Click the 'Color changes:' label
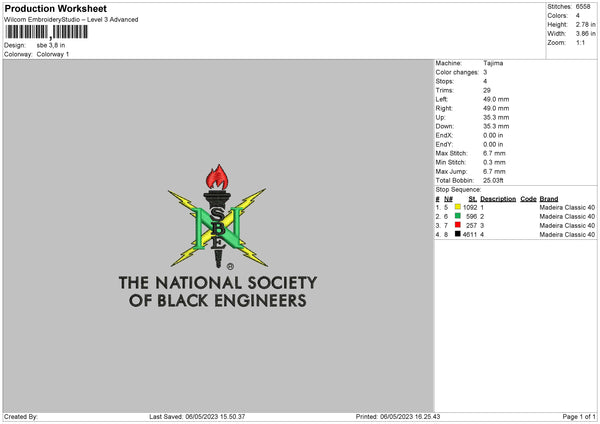This screenshot has height=424, width=600. 457,72
